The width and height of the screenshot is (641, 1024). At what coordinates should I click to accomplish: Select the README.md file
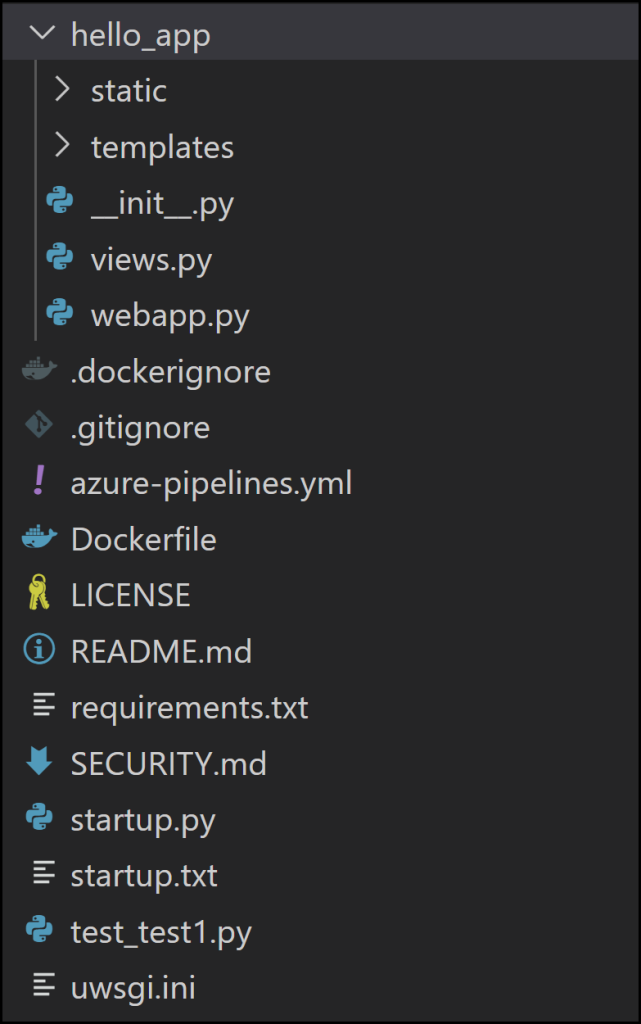coord(160,651)
